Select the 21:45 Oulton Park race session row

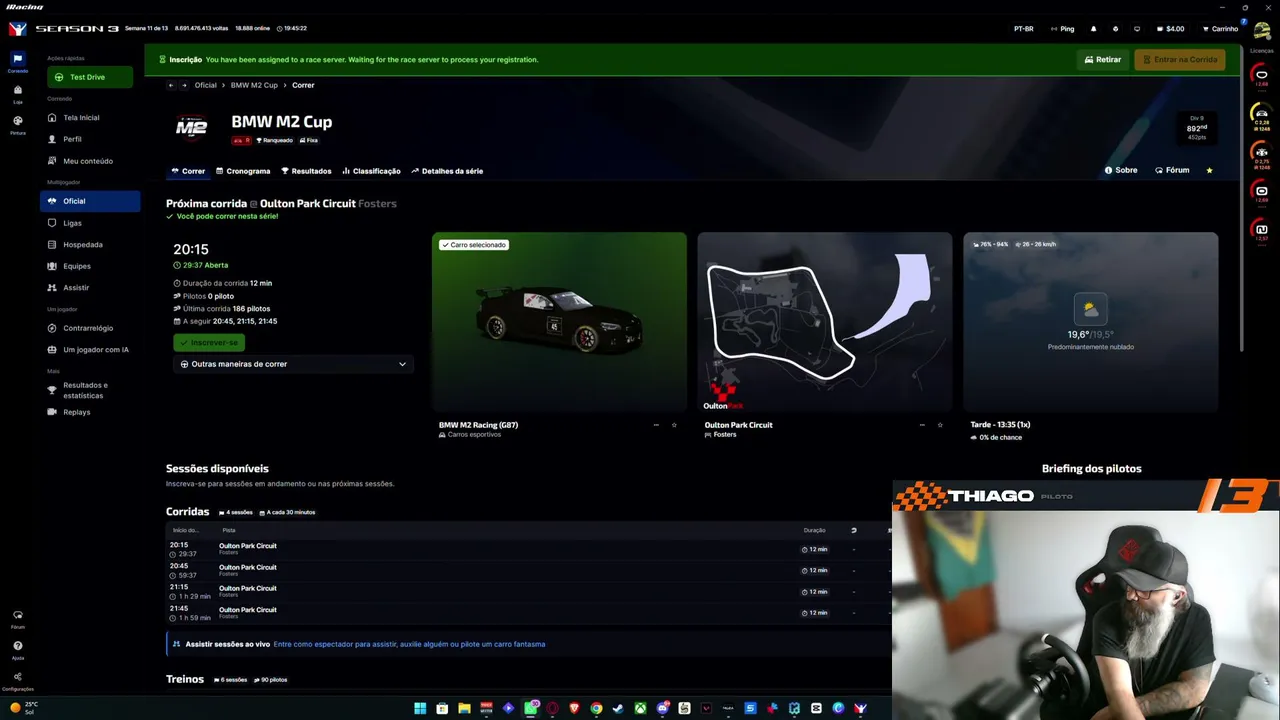click(x=528, y=613)
